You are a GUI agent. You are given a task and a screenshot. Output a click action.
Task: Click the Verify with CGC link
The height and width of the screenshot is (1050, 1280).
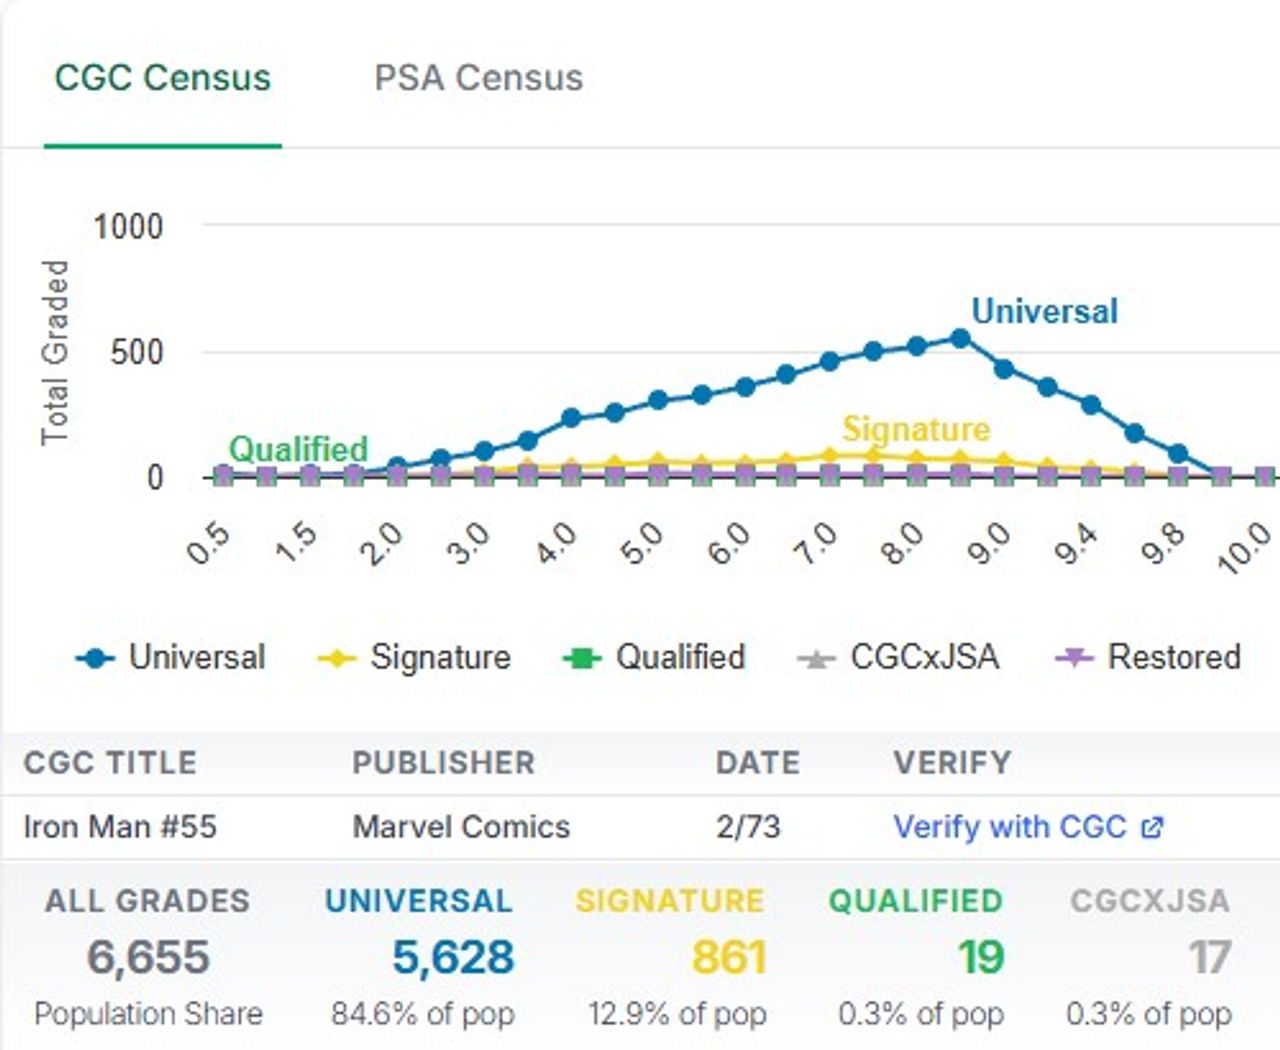[x=1009, y=827]
